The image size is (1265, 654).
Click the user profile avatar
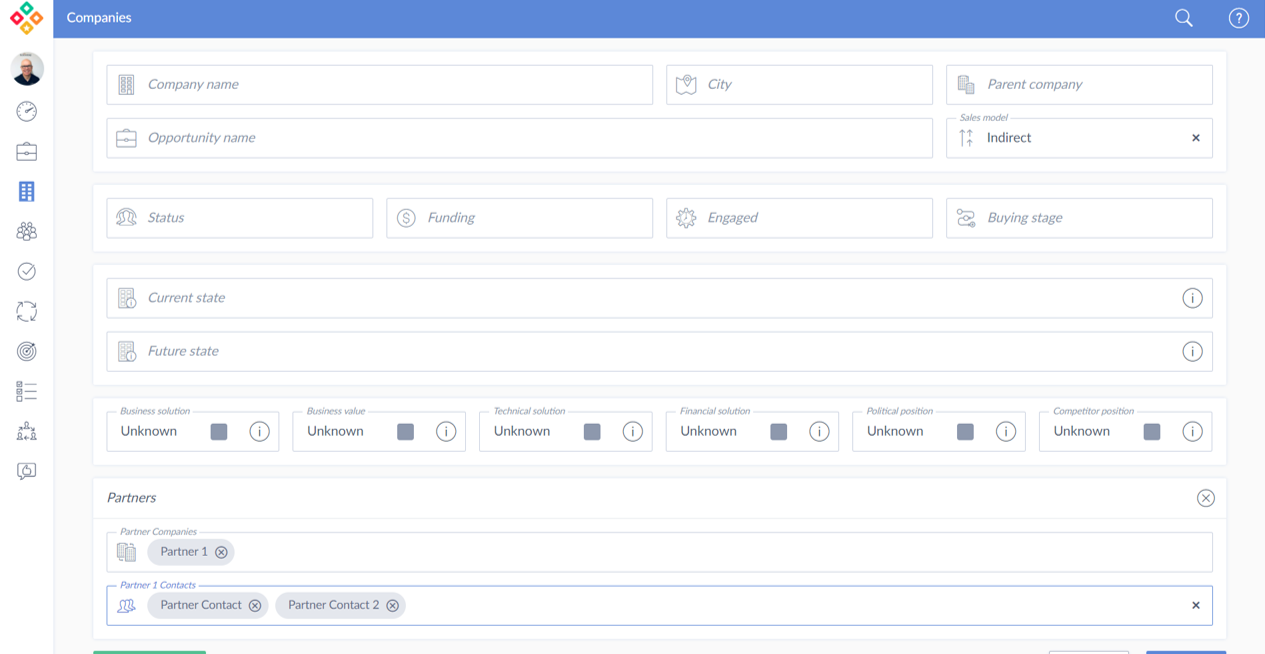coord(27,69)
